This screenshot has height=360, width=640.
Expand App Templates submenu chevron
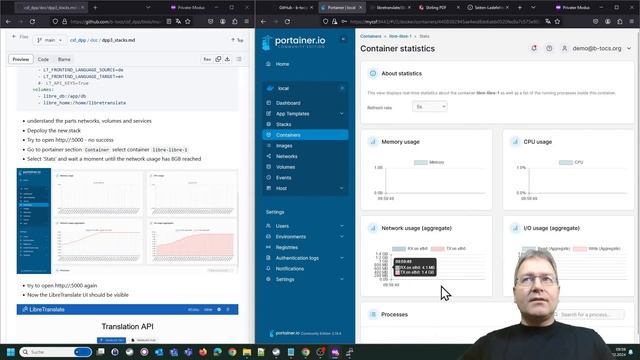pyautogui.click(x=342, y=113)
